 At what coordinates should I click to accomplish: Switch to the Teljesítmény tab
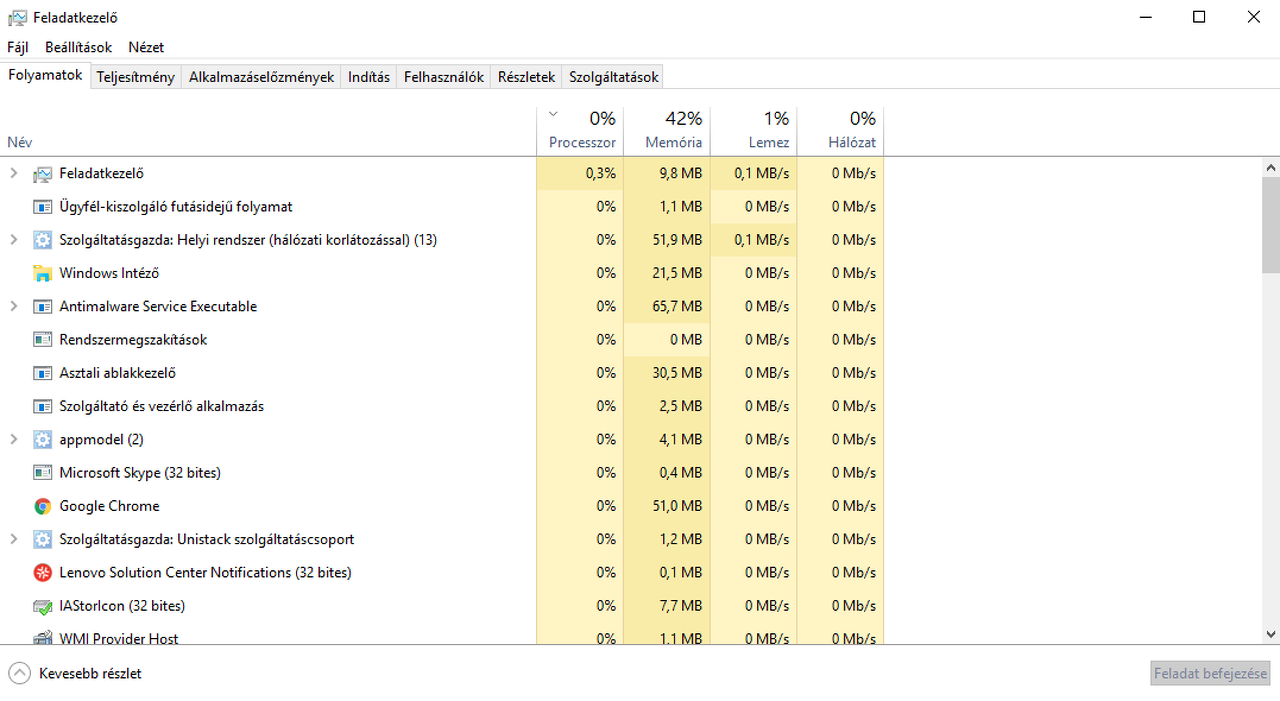(135, 77)
